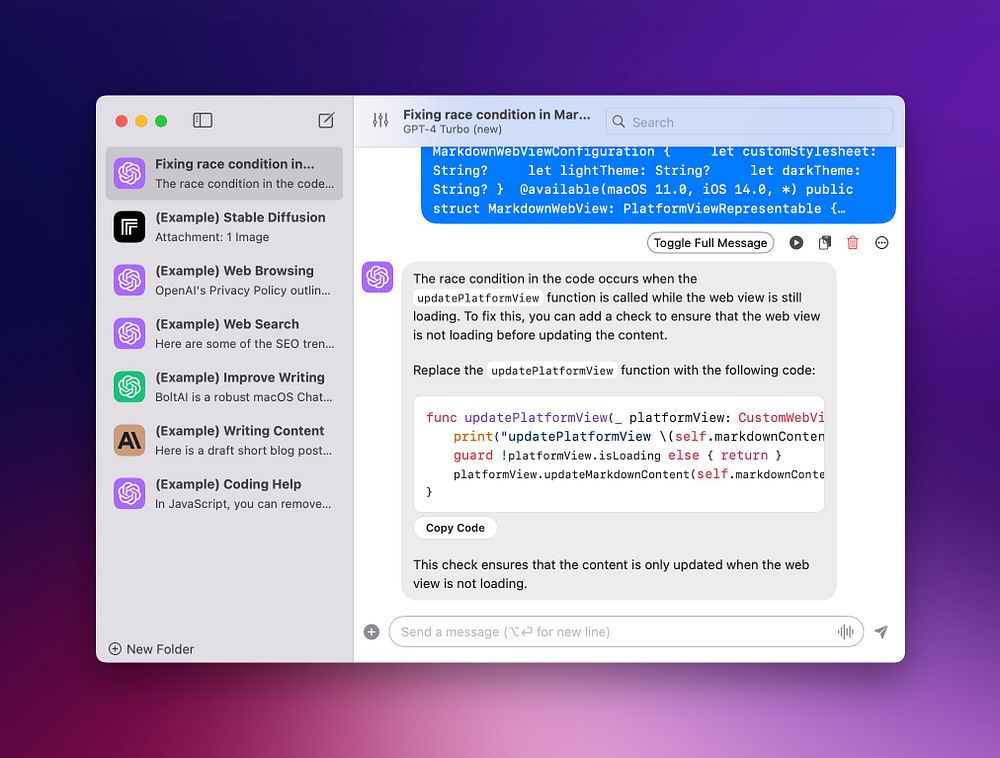Click the magnifier icon in Search
Viewport: 1000px width, 758px height.
click(619, 121)
